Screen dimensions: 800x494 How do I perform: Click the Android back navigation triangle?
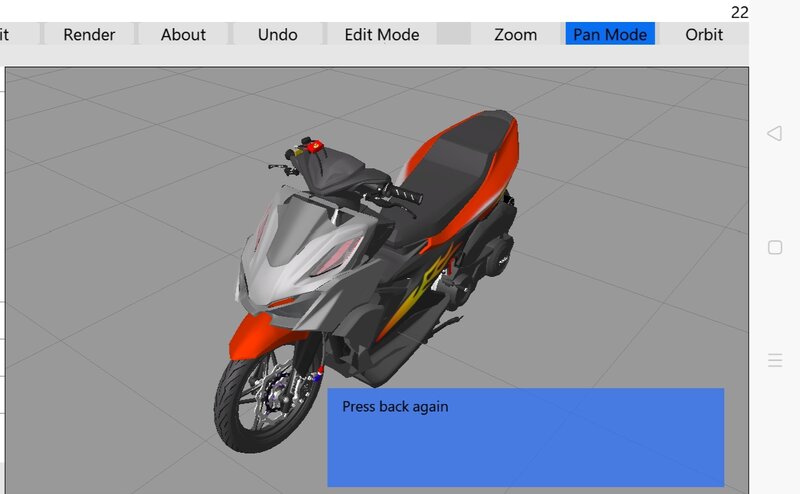pyautogui.click(x=774, y=134)
